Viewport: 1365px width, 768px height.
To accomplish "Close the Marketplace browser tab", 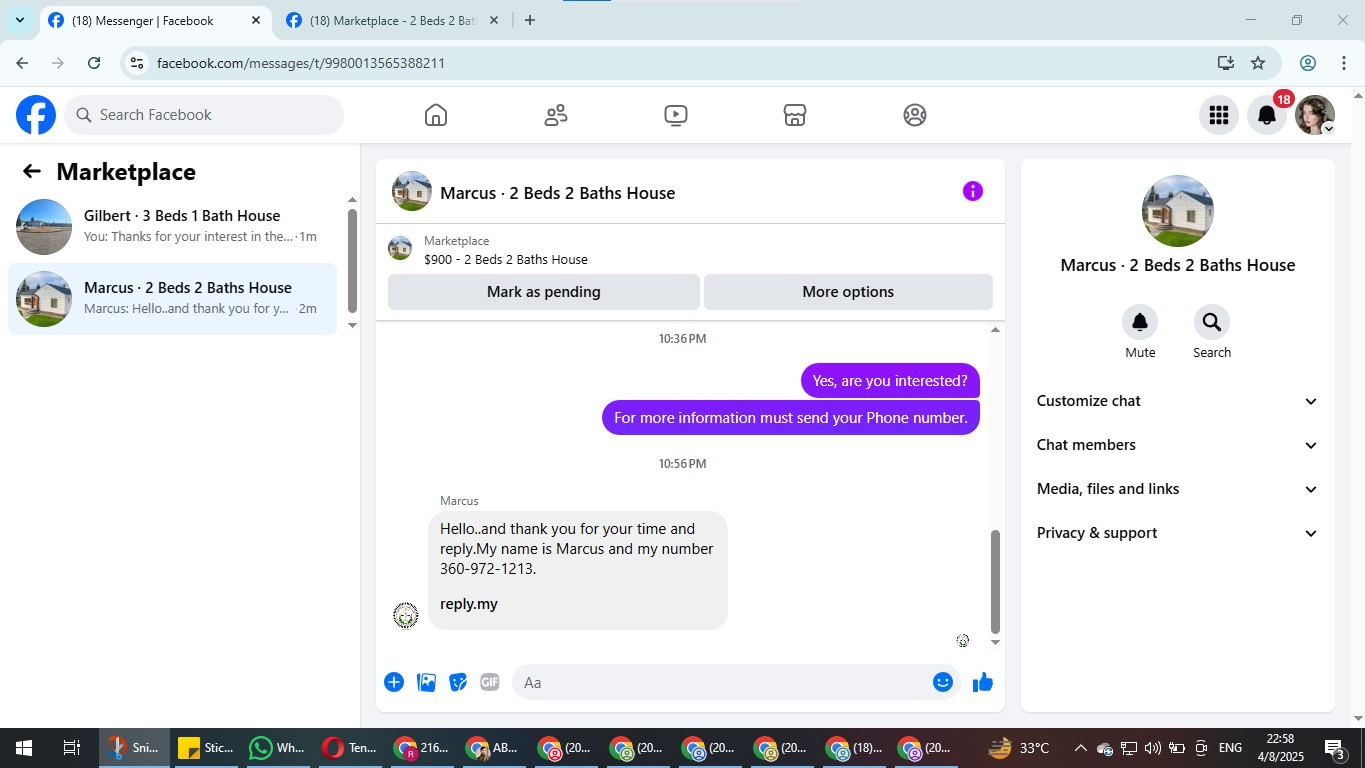I will pos(494,20).
